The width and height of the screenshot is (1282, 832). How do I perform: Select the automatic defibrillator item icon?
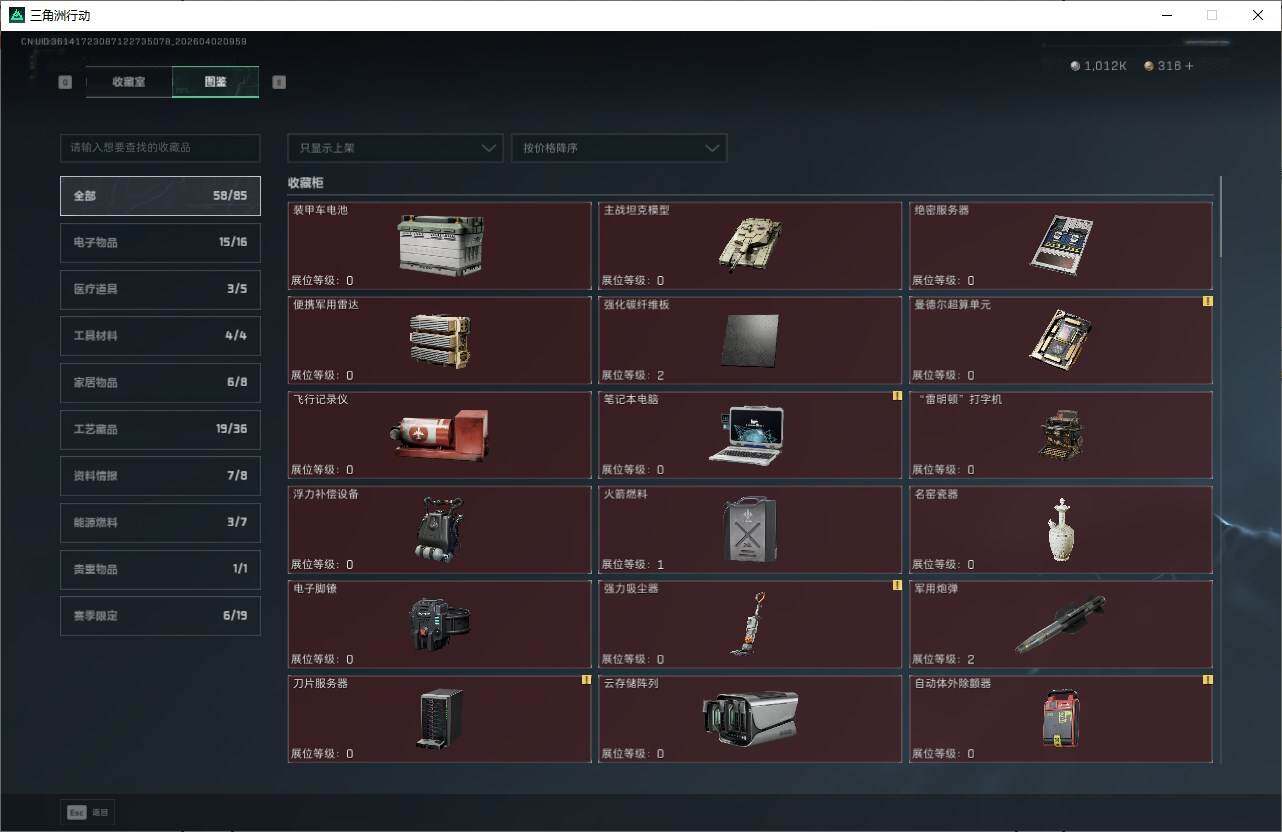point(1060,717)
